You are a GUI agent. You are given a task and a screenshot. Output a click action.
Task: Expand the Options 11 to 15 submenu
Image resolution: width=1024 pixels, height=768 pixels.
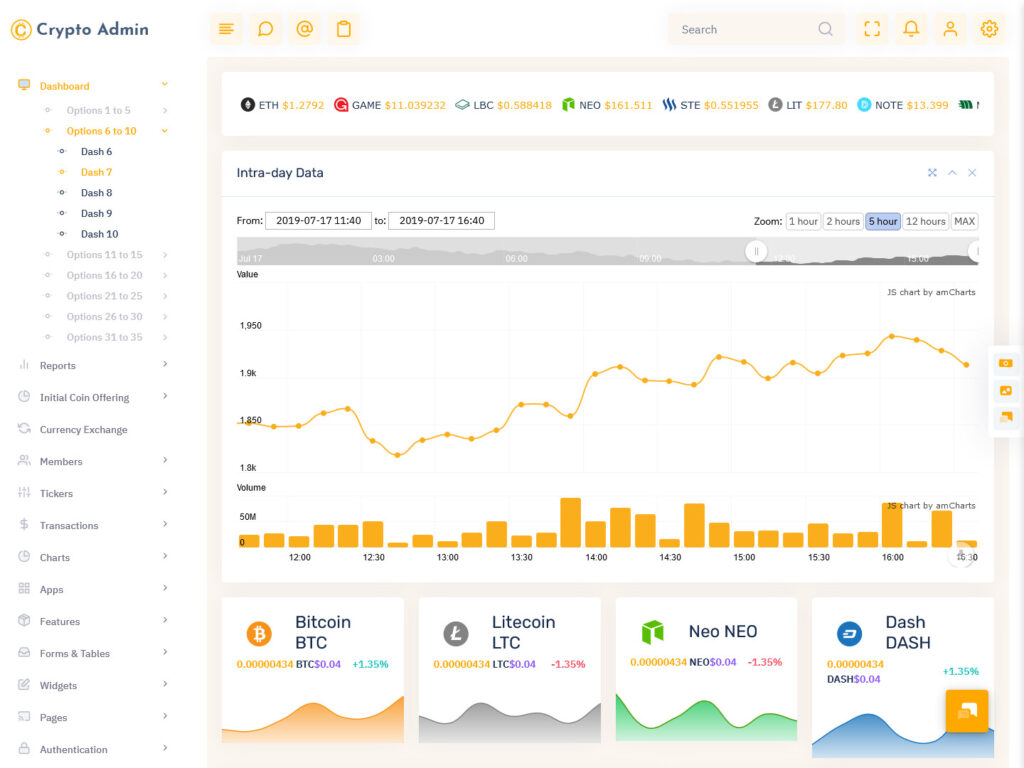point(106,254)
